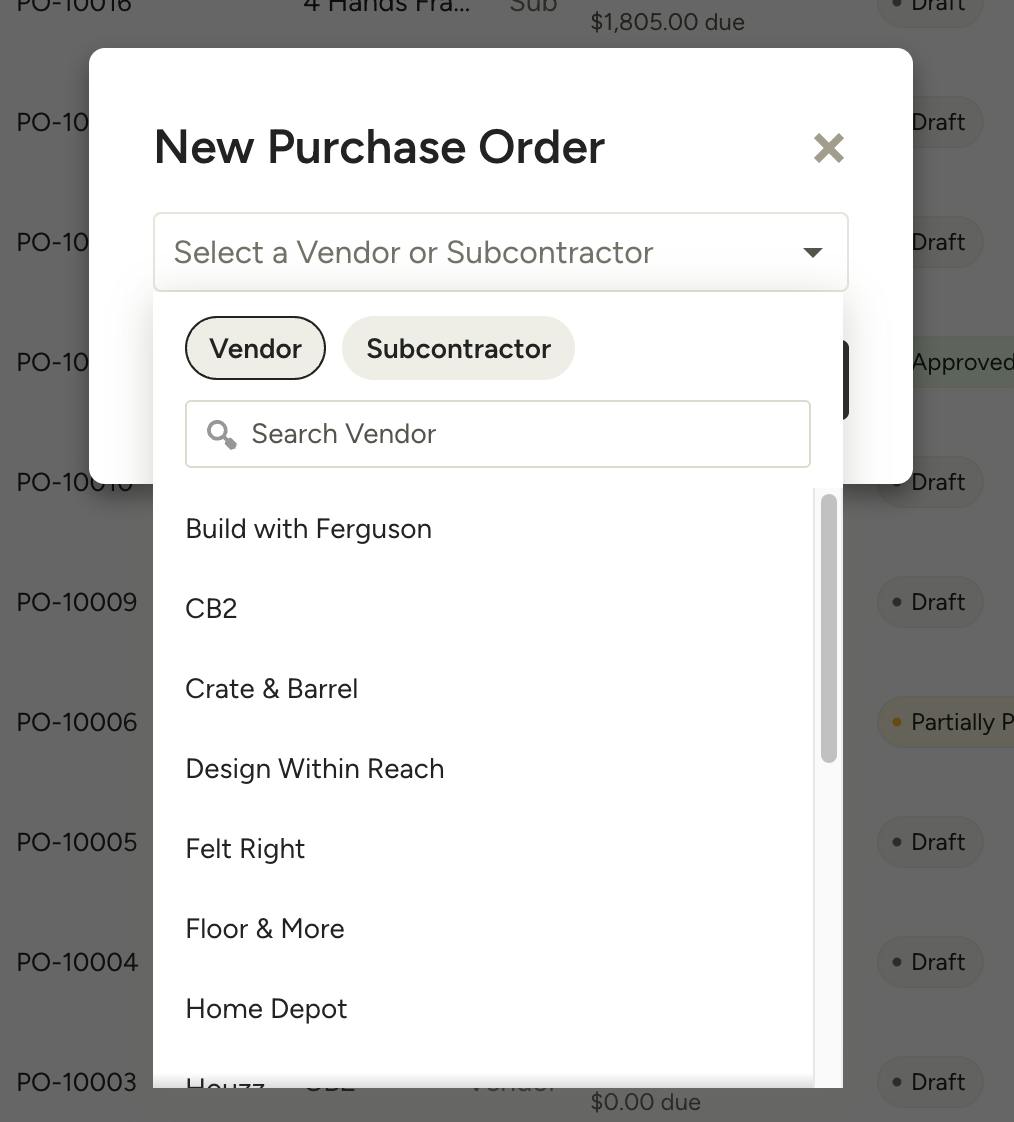Click Houzz at list bottom
This screenshot has width=1014, height=1122.
click(224, 1085)
